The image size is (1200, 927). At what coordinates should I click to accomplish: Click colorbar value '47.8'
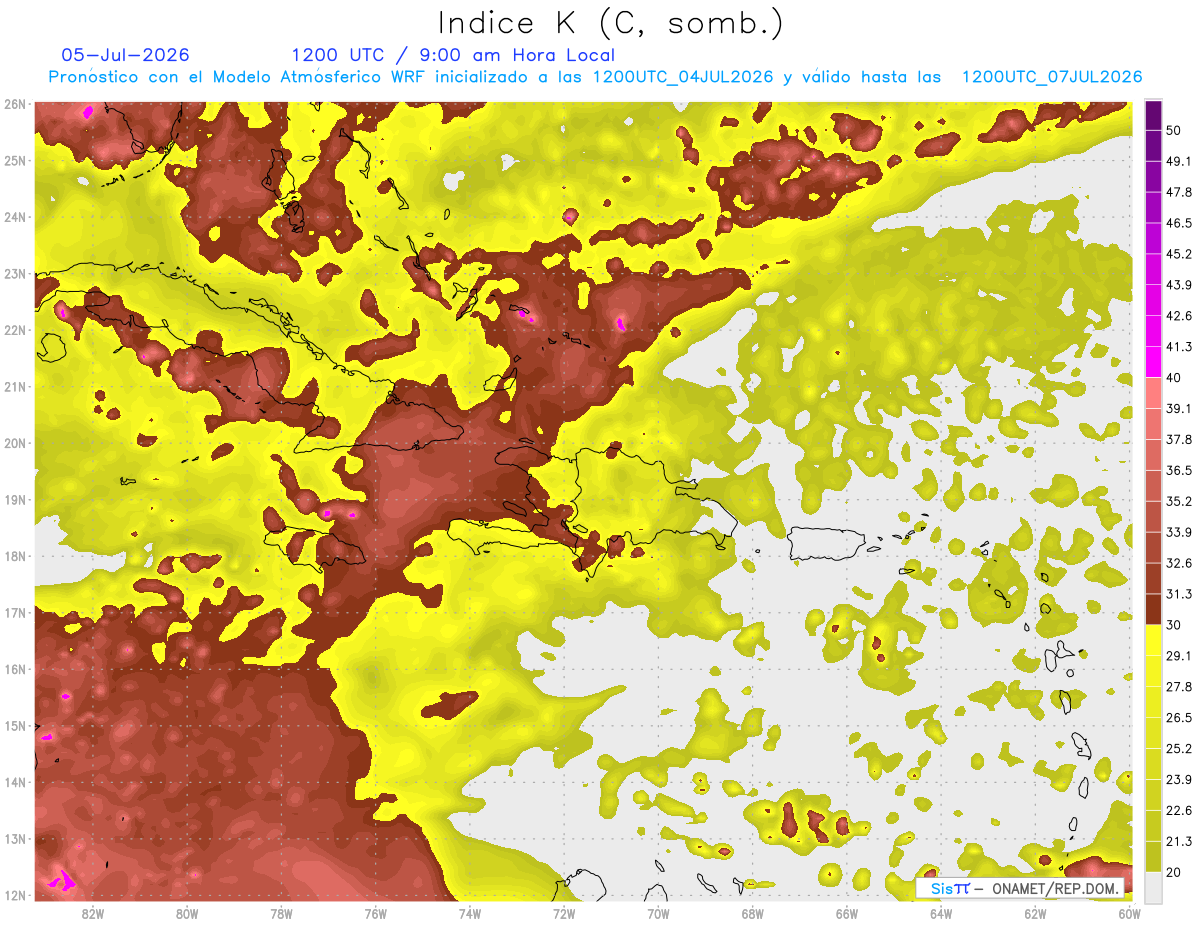(x=1179, y=192)
